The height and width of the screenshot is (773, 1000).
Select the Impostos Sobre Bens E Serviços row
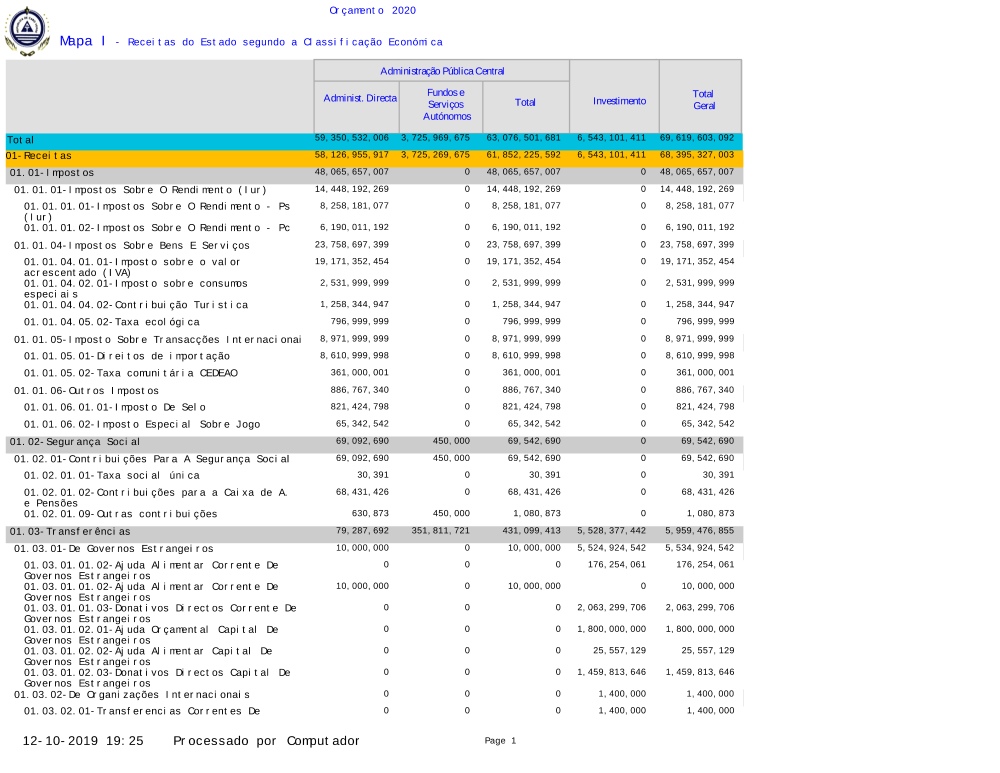coord(132,245)
